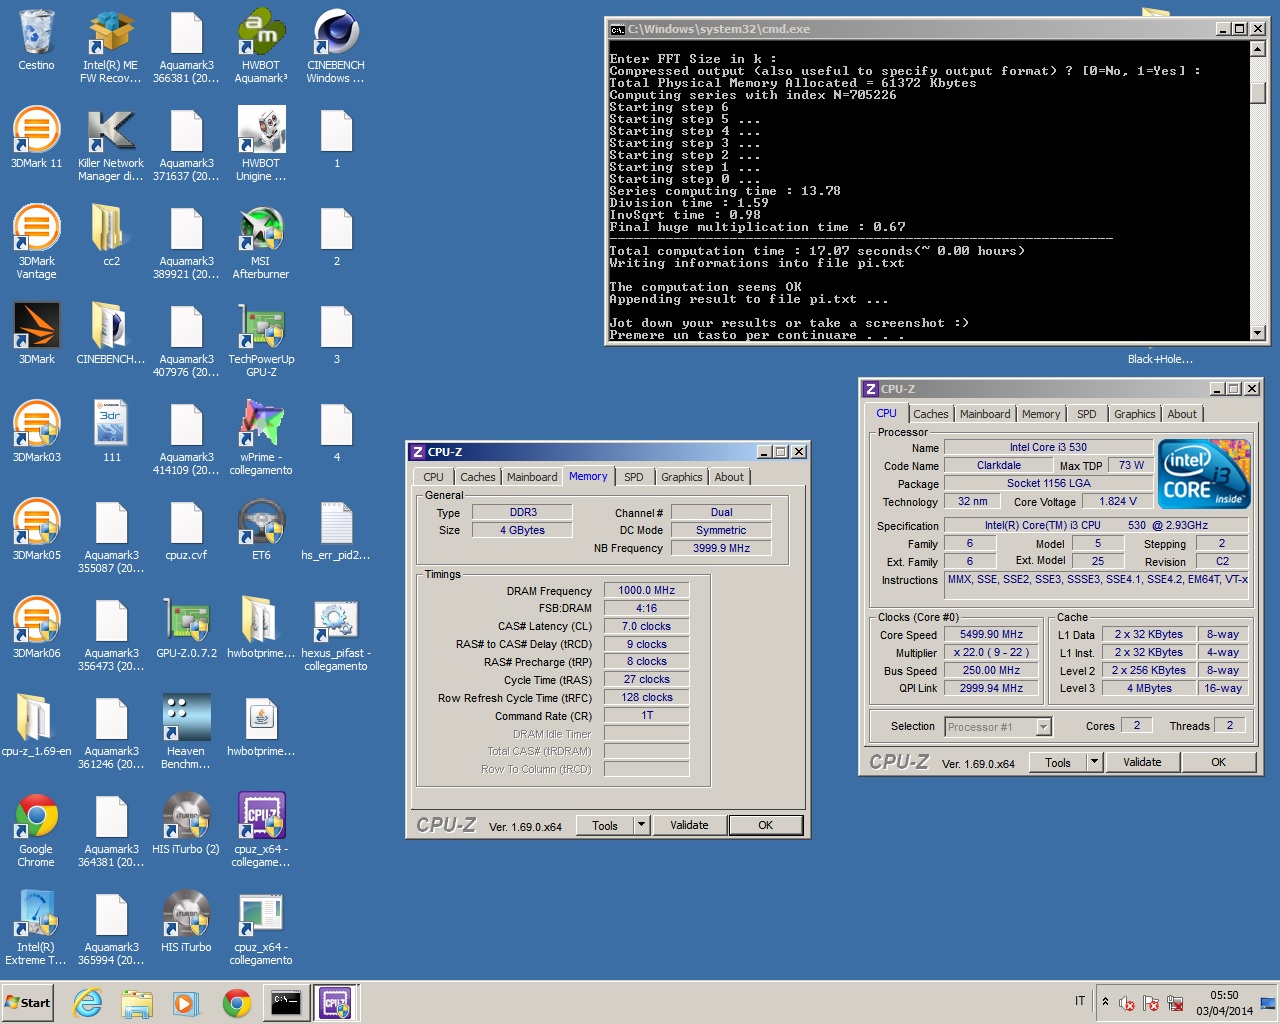
Task: Click the NB Frequency 3999.9 MHz value
Action: tap(722, 548)
